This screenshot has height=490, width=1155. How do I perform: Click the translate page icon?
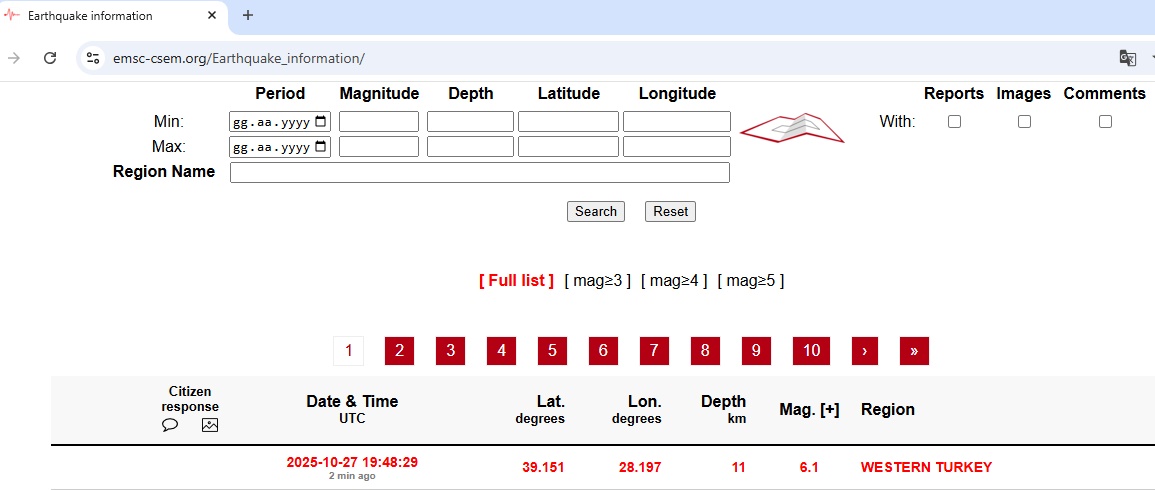[x=1128, y=58]
